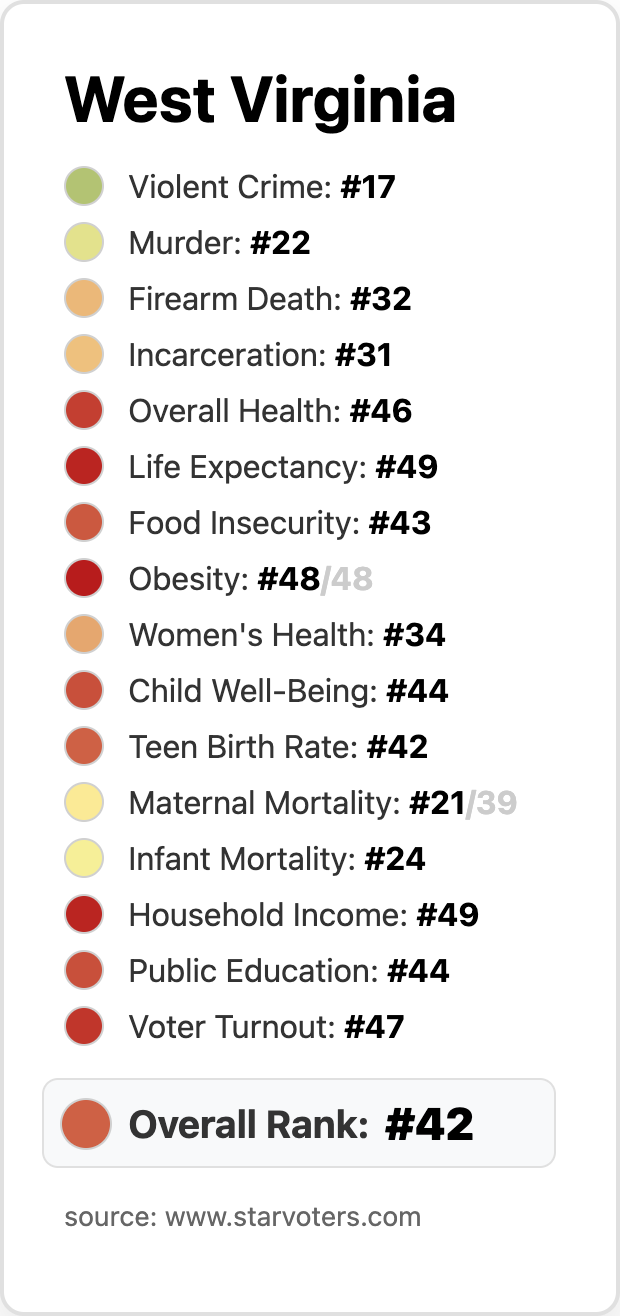Click the Voter Turnout #47 entry
This screenshot has height=1316, width=620.
coord(266,1027)
